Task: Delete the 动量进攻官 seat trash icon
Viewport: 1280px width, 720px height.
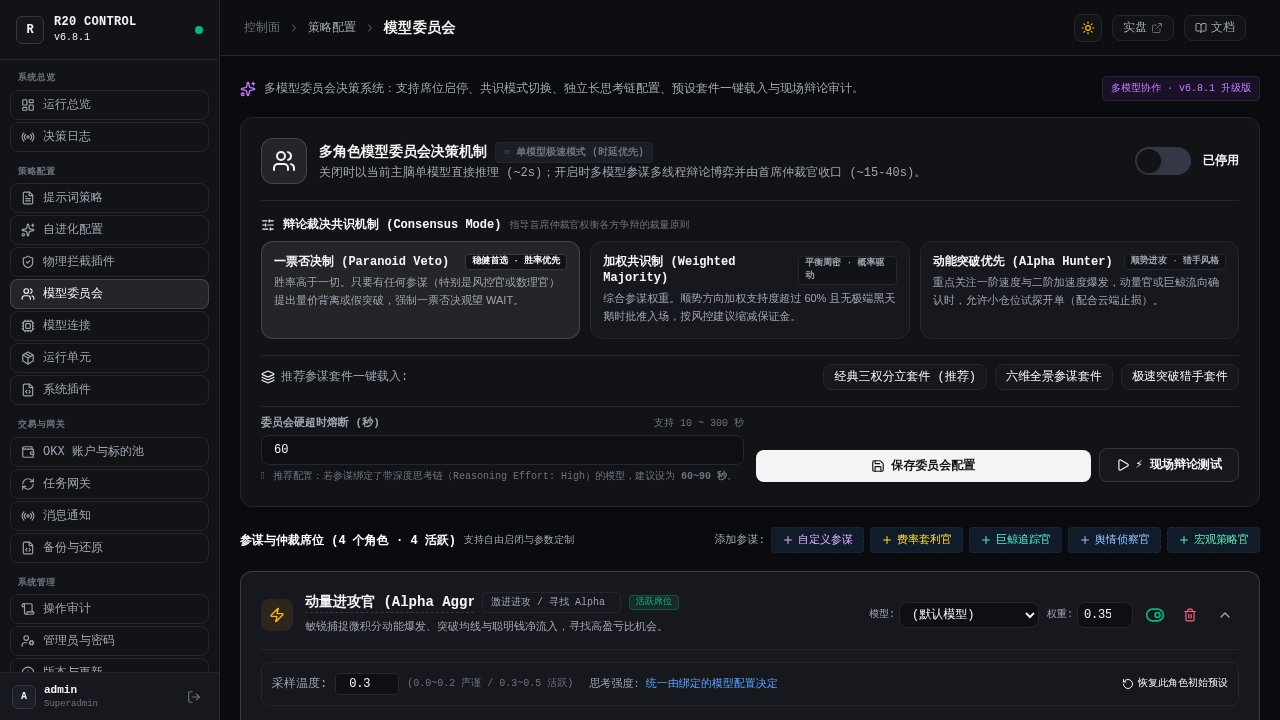Action: coord(1190,615)
